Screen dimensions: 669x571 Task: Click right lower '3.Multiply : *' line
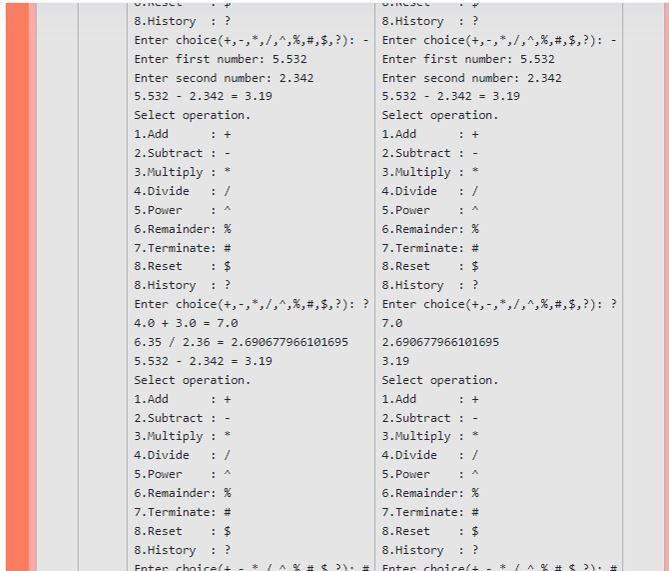tap(430, 436)
